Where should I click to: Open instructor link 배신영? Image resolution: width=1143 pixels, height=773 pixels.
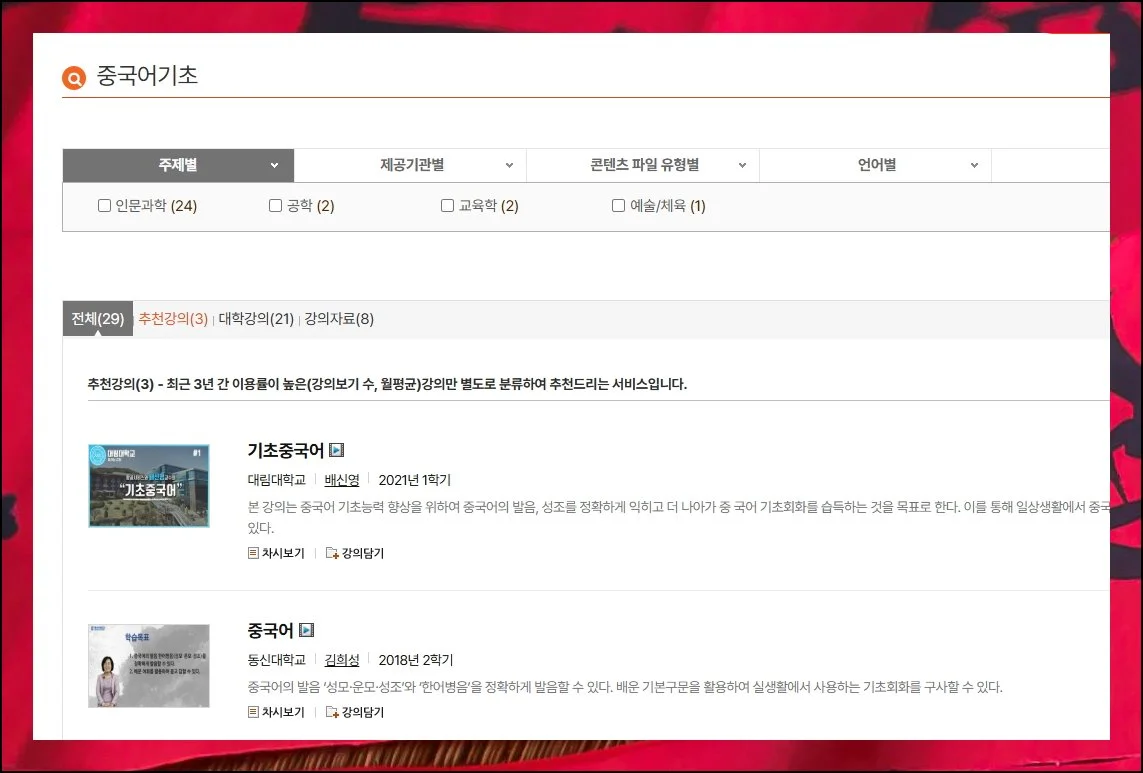(x=342, y=480)
